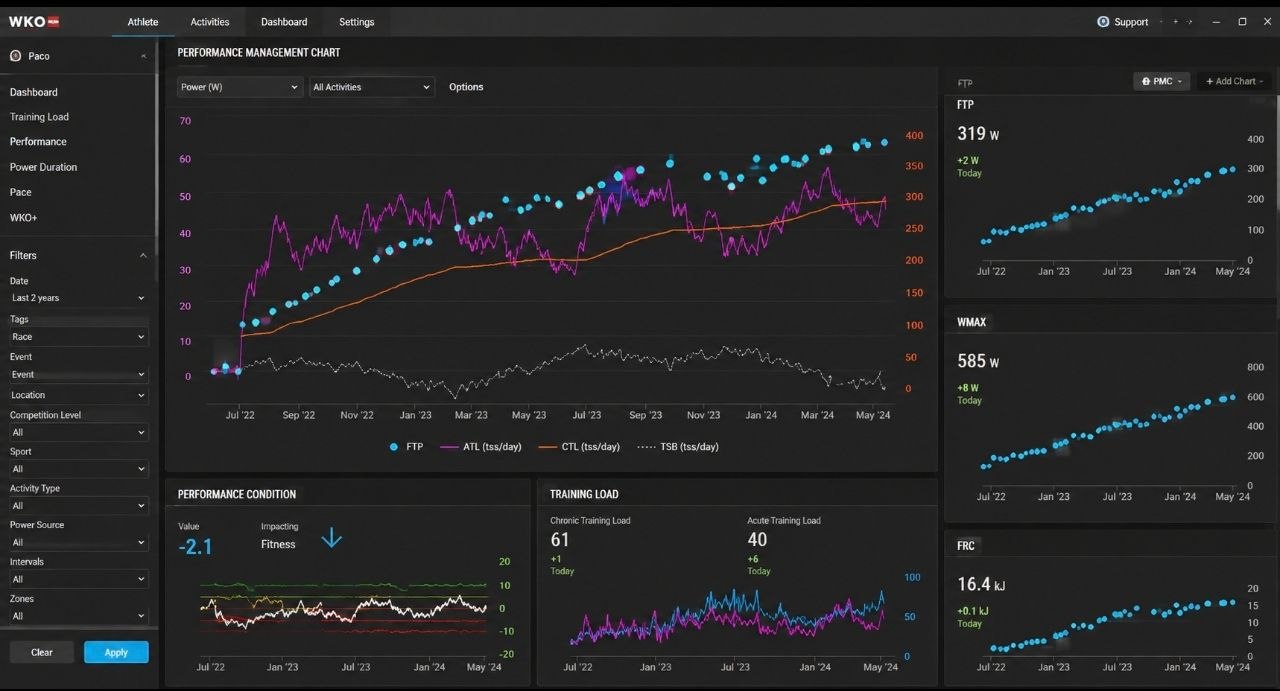Image resolution: width=1280 pixels, height=691 pixels.
Task: Open the Settings tab
Action: click(356, 22)
